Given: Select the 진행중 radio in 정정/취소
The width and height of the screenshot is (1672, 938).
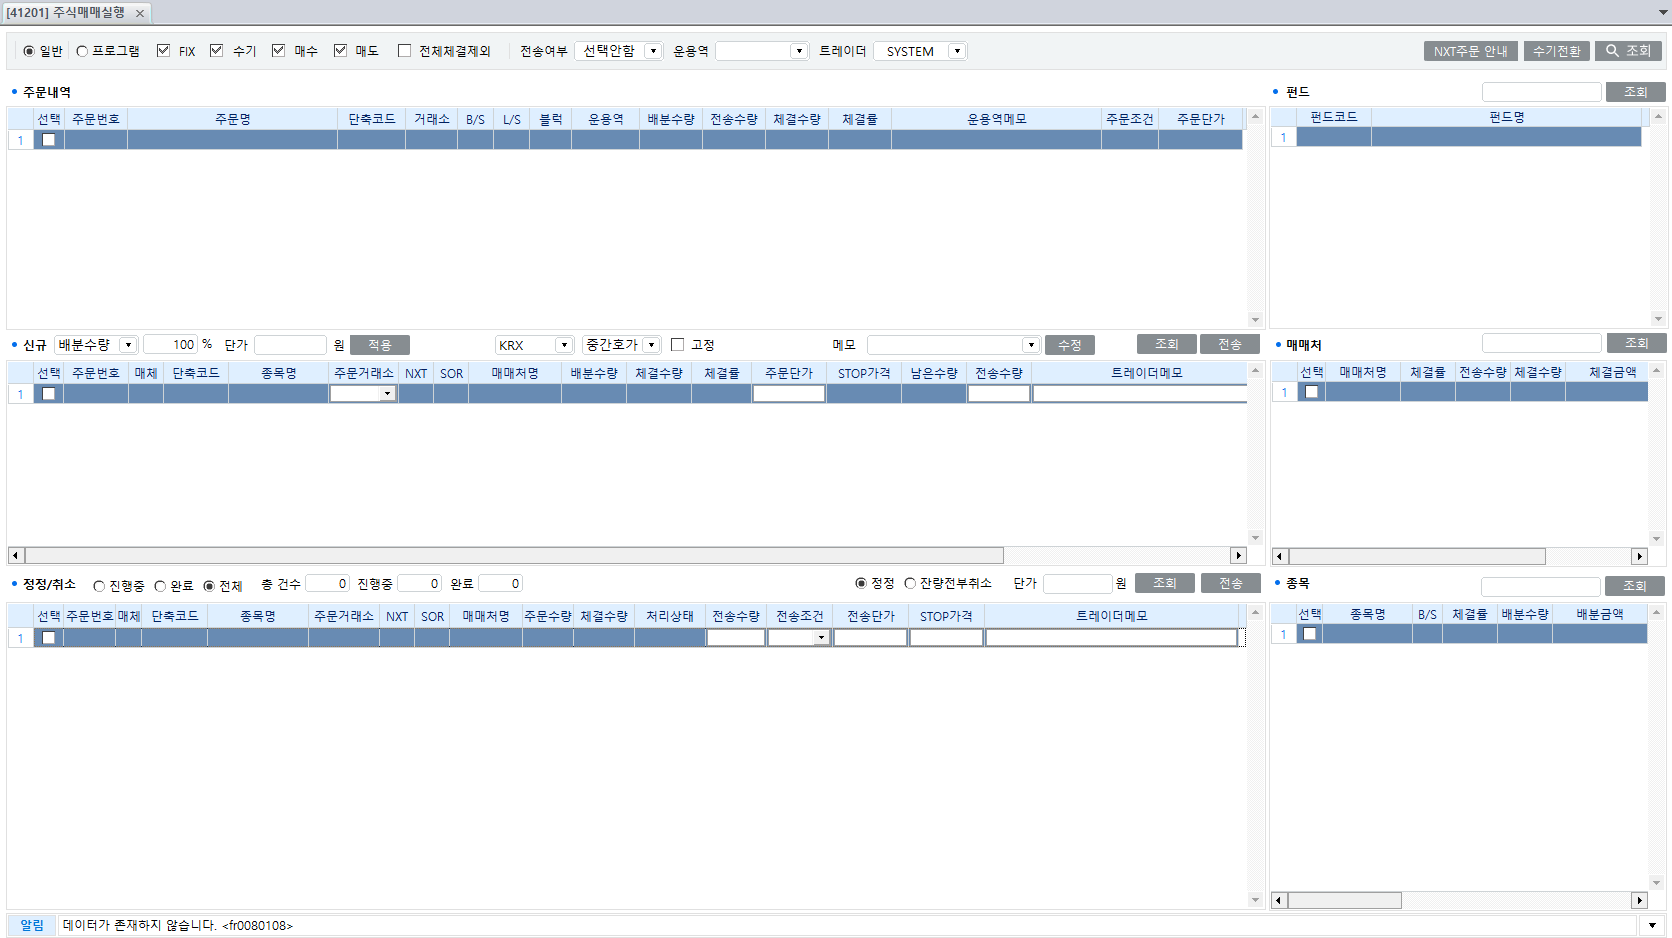Looking at the screenshot, I should click(99, 586).
